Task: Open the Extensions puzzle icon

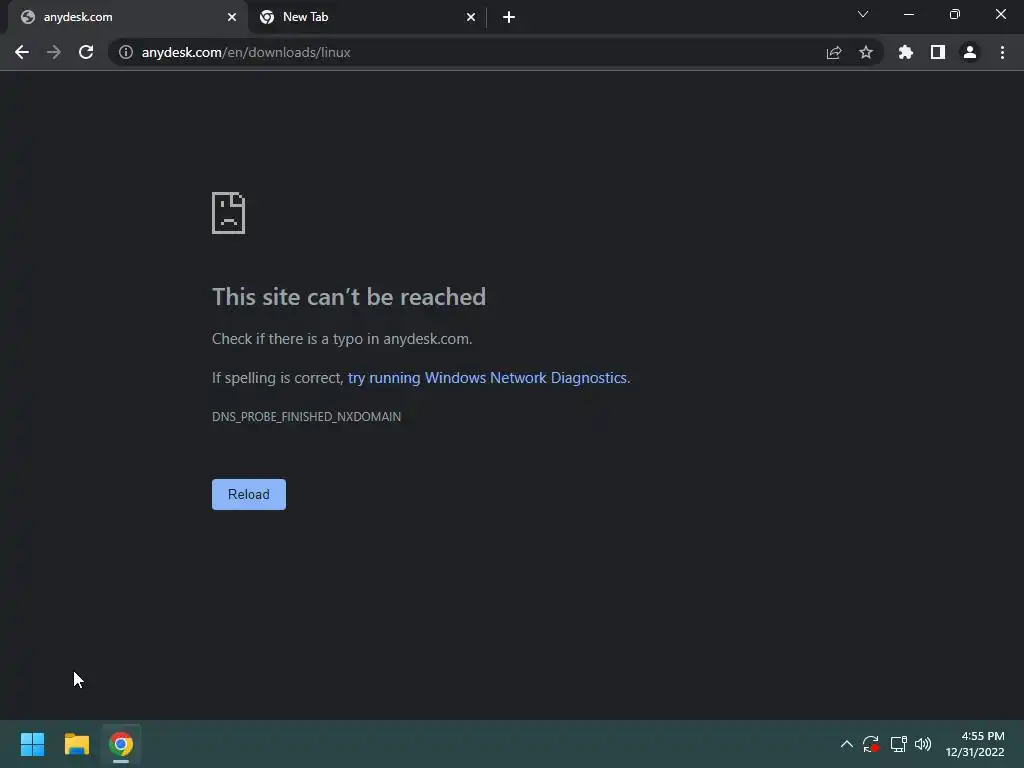Action: (x=906, y=52)
